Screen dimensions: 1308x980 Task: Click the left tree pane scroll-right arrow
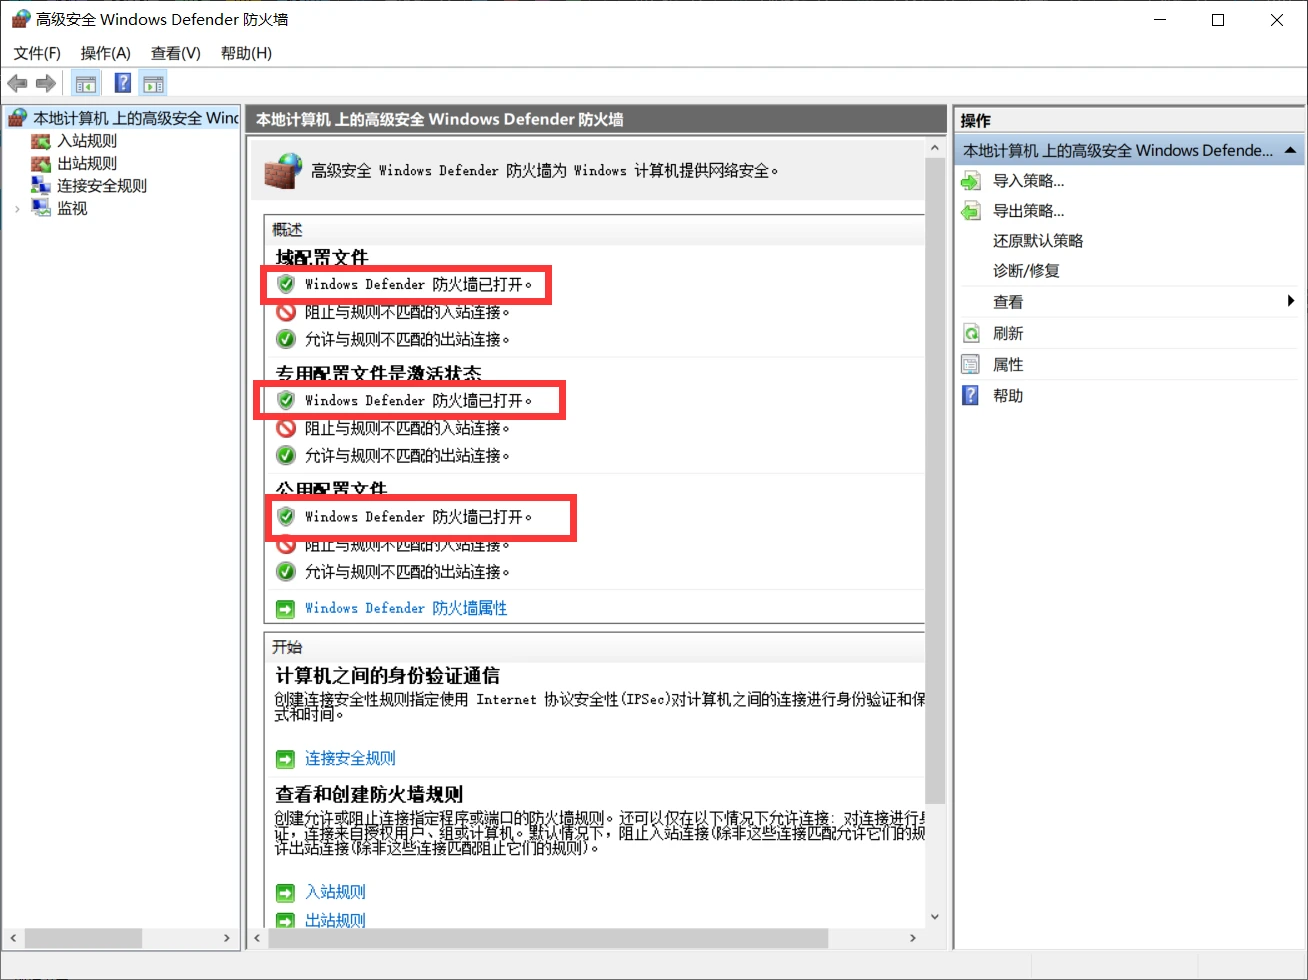tap(227, 938)
